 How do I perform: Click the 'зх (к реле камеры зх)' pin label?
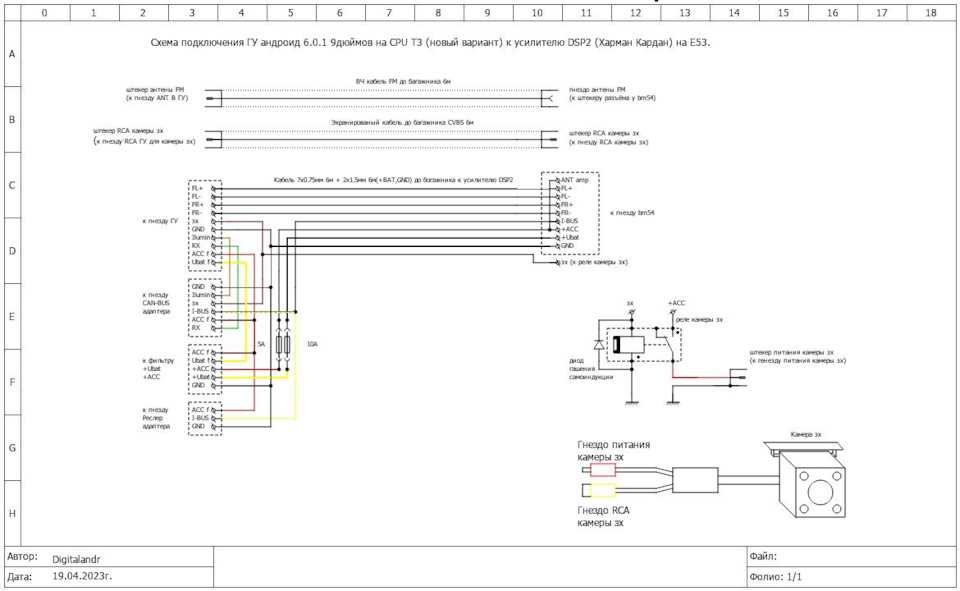(x=594, y=262)
